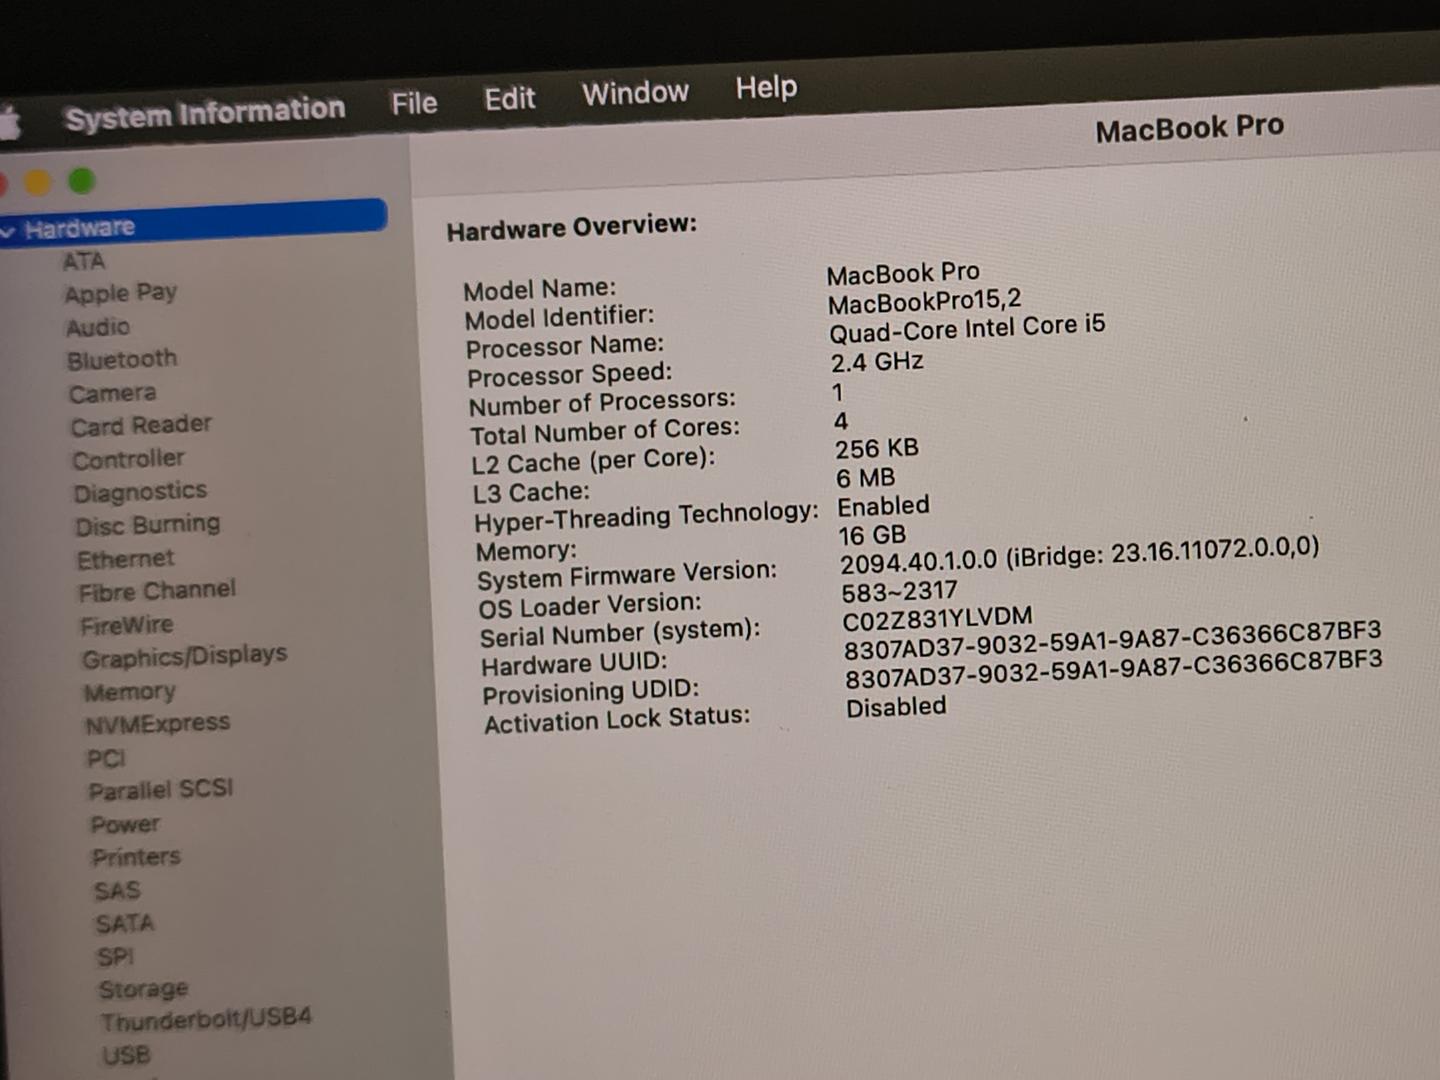The height and width of the screenshot is (1080, 1440).
Task: Select Fibre Channel in the sidebar
Action: pyautogui.click(x=157, y=591)
